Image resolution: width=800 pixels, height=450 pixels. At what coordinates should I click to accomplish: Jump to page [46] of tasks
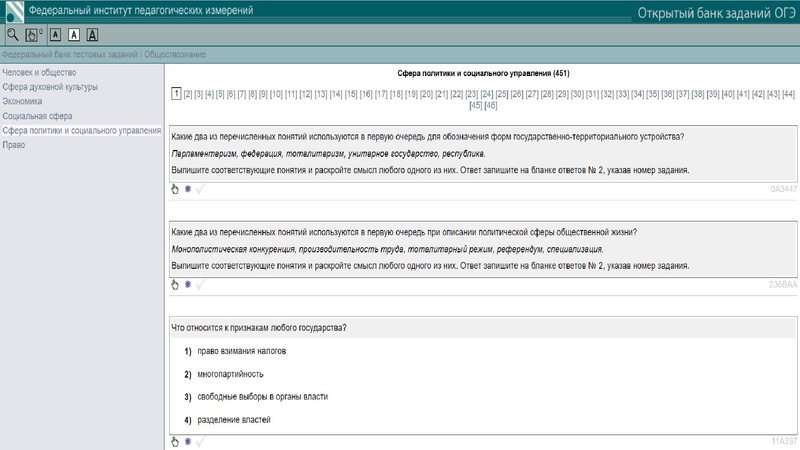coord(491,105)
